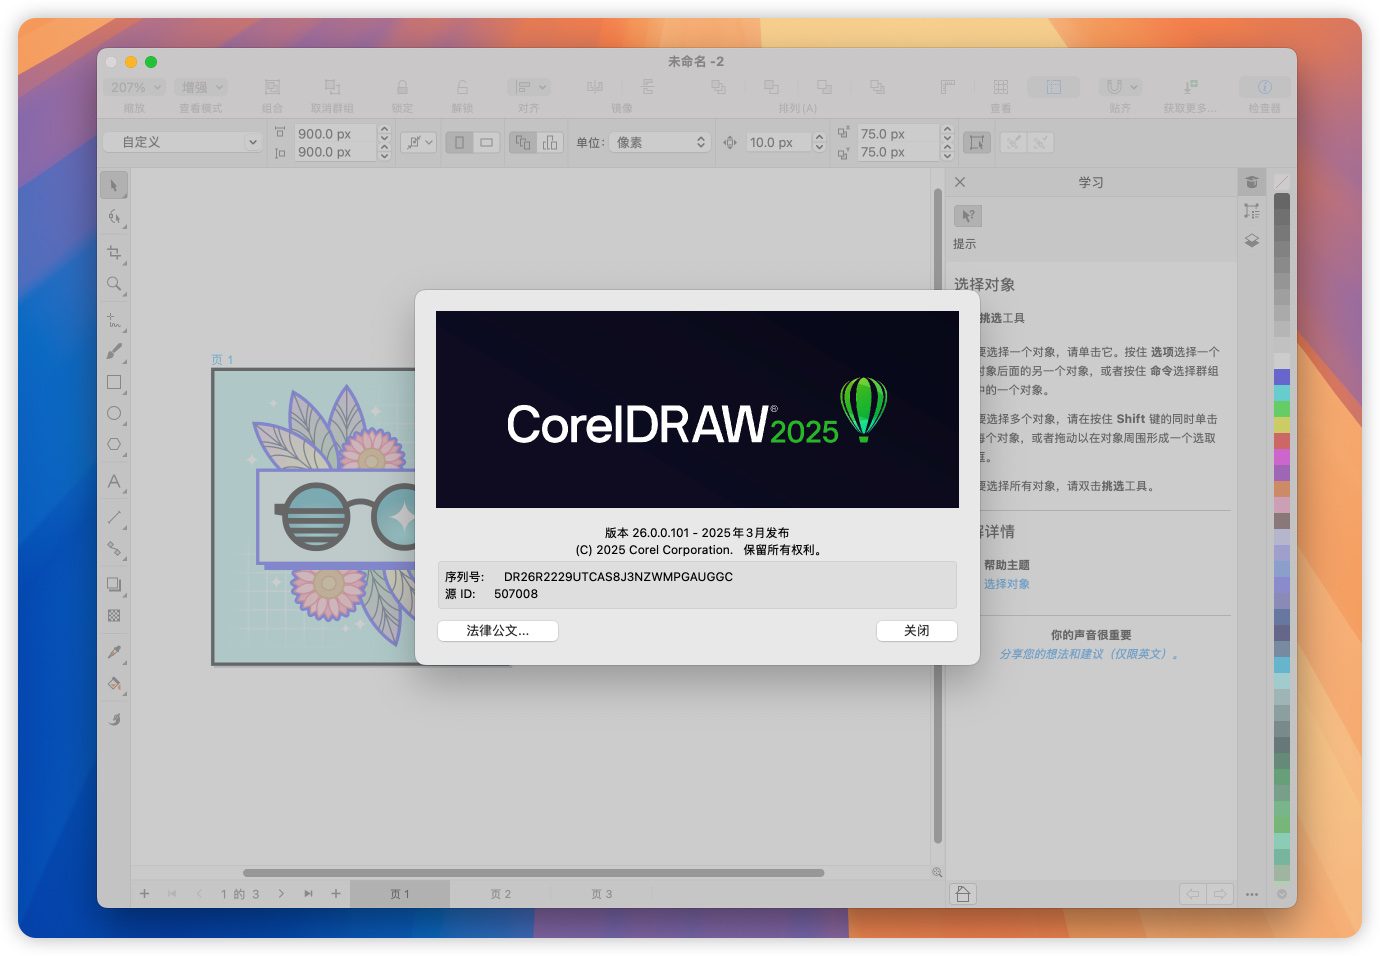
Task: Toggle apply layout to all pages
Action: (x=523, y=143)
